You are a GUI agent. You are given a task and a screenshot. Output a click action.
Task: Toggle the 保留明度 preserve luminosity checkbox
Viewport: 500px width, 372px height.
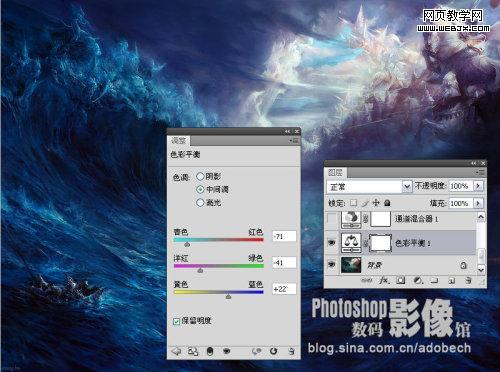[177, 321]
